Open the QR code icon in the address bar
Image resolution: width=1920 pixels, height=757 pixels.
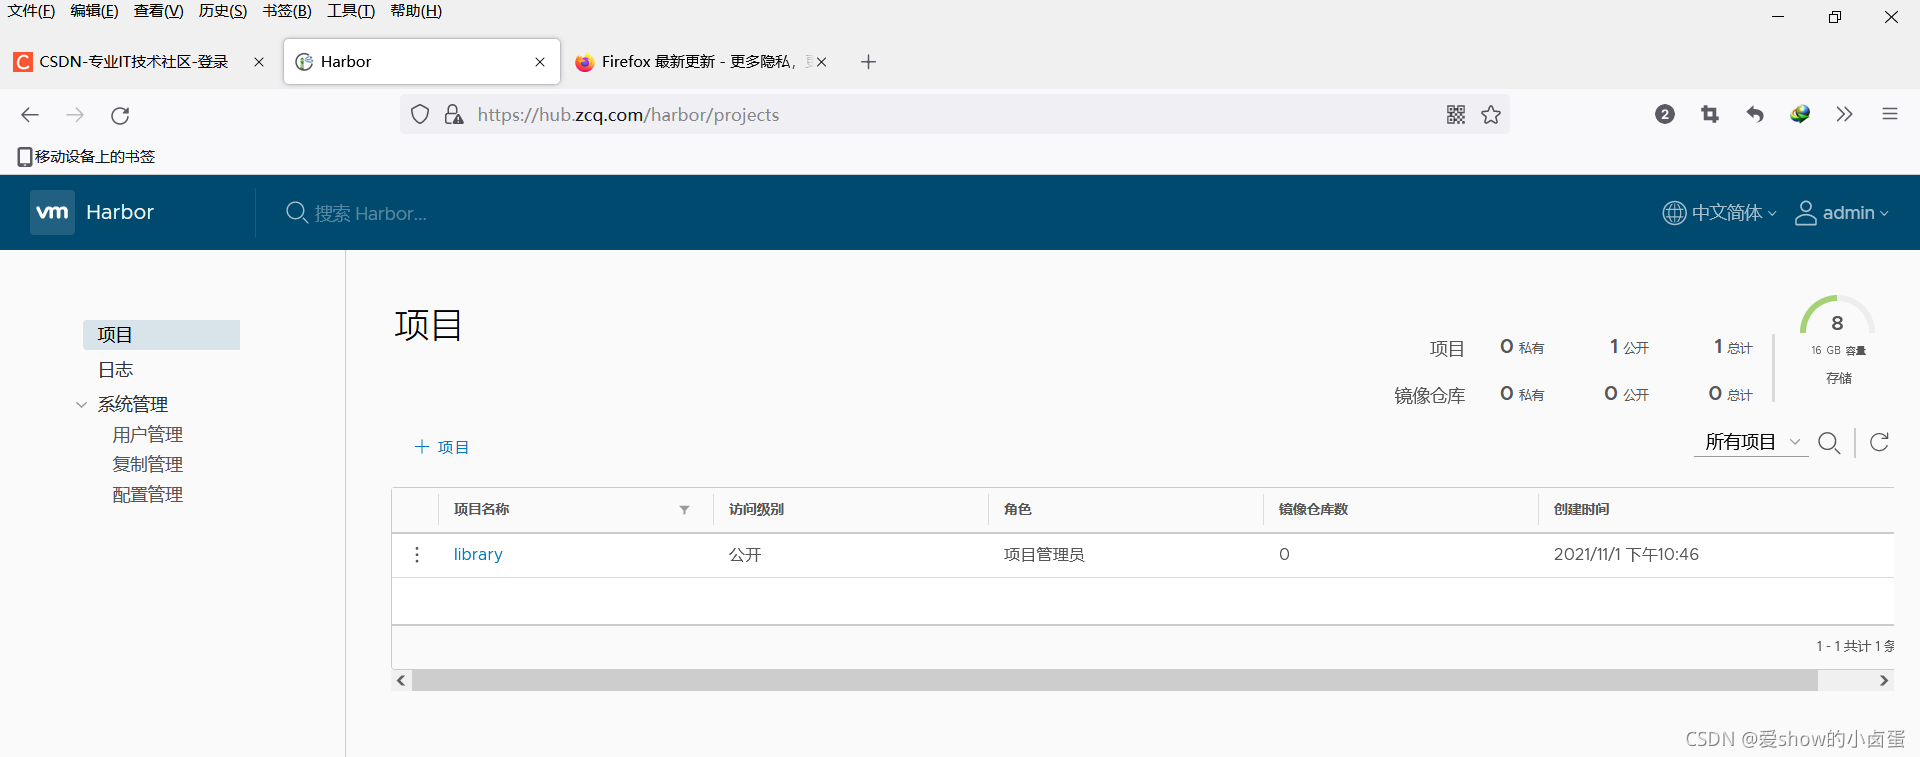click(x=1456, y=115)
